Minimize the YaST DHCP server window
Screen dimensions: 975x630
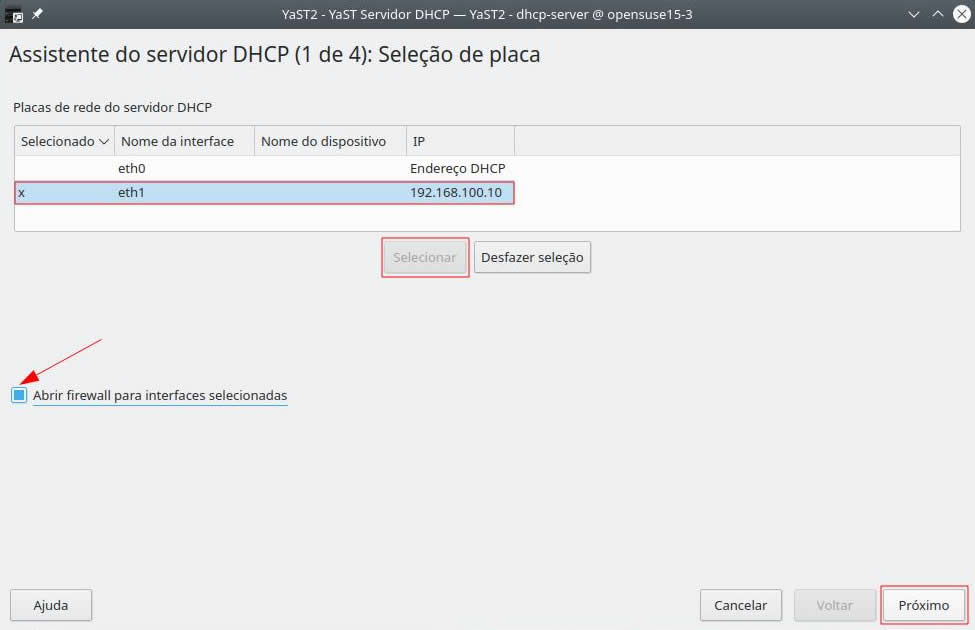915,14
